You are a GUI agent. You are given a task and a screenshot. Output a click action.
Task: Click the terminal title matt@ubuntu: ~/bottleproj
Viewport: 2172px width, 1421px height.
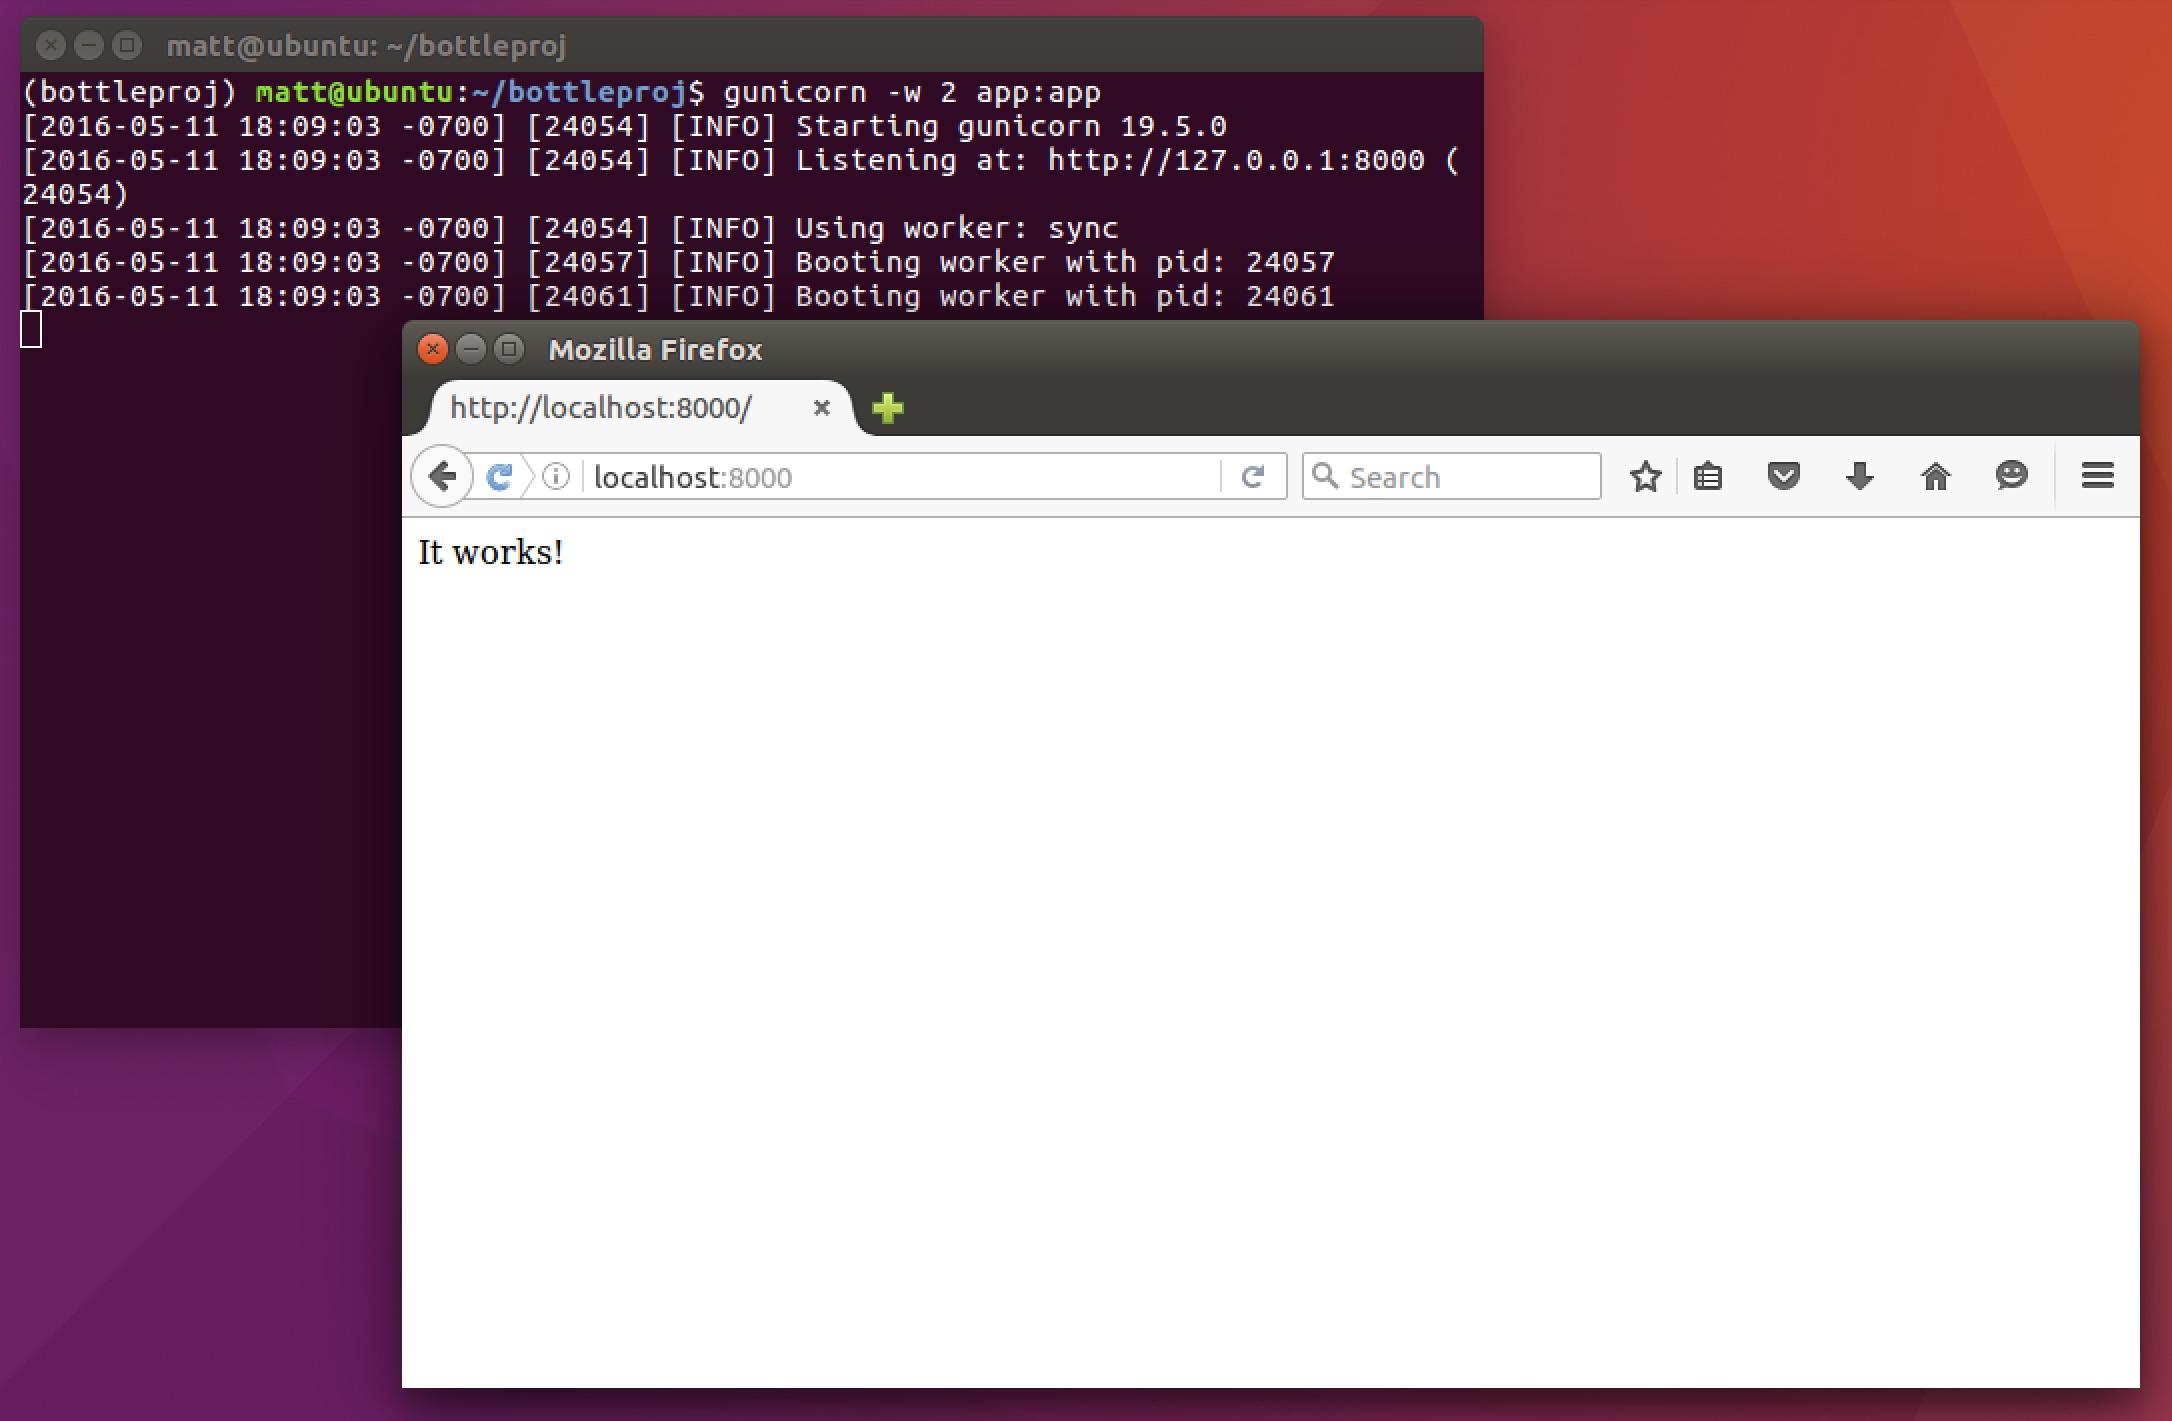pyautogui.click(x=366, y=46)
